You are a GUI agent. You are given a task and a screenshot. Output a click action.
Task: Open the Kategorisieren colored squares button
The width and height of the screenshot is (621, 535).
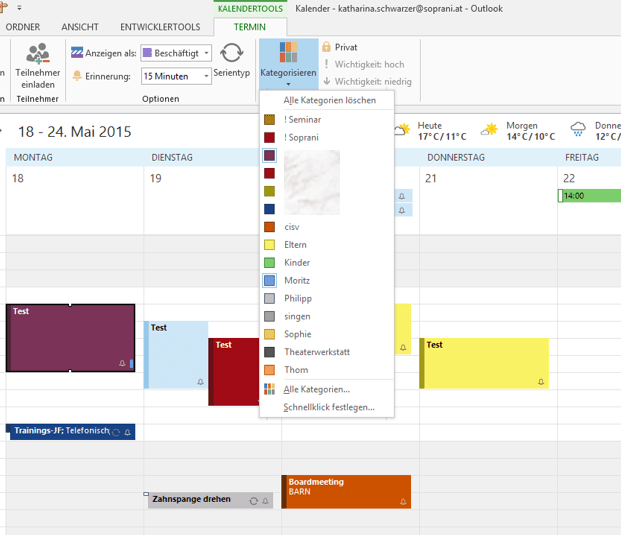tap(288, 52)
